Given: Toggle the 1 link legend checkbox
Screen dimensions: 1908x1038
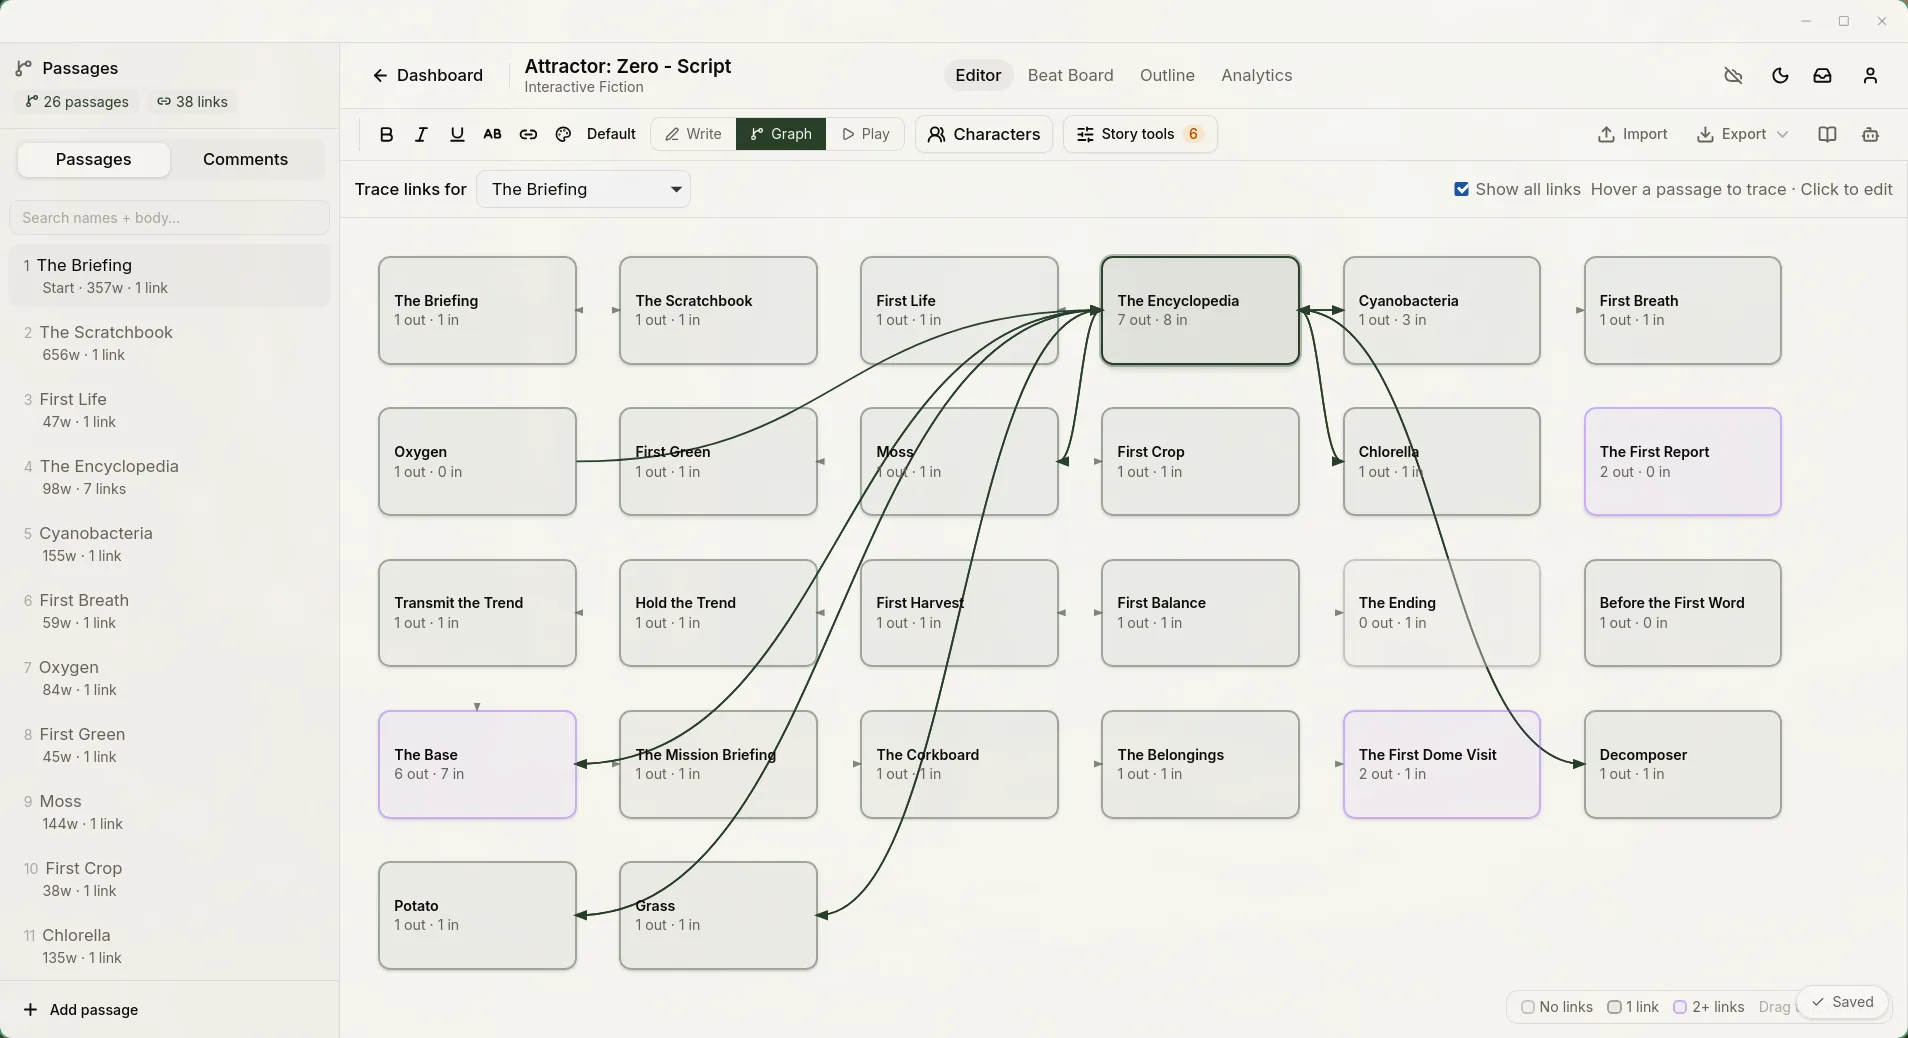Looking at the screenshot, I should pyautogui.click(x=1614, y=1007).
